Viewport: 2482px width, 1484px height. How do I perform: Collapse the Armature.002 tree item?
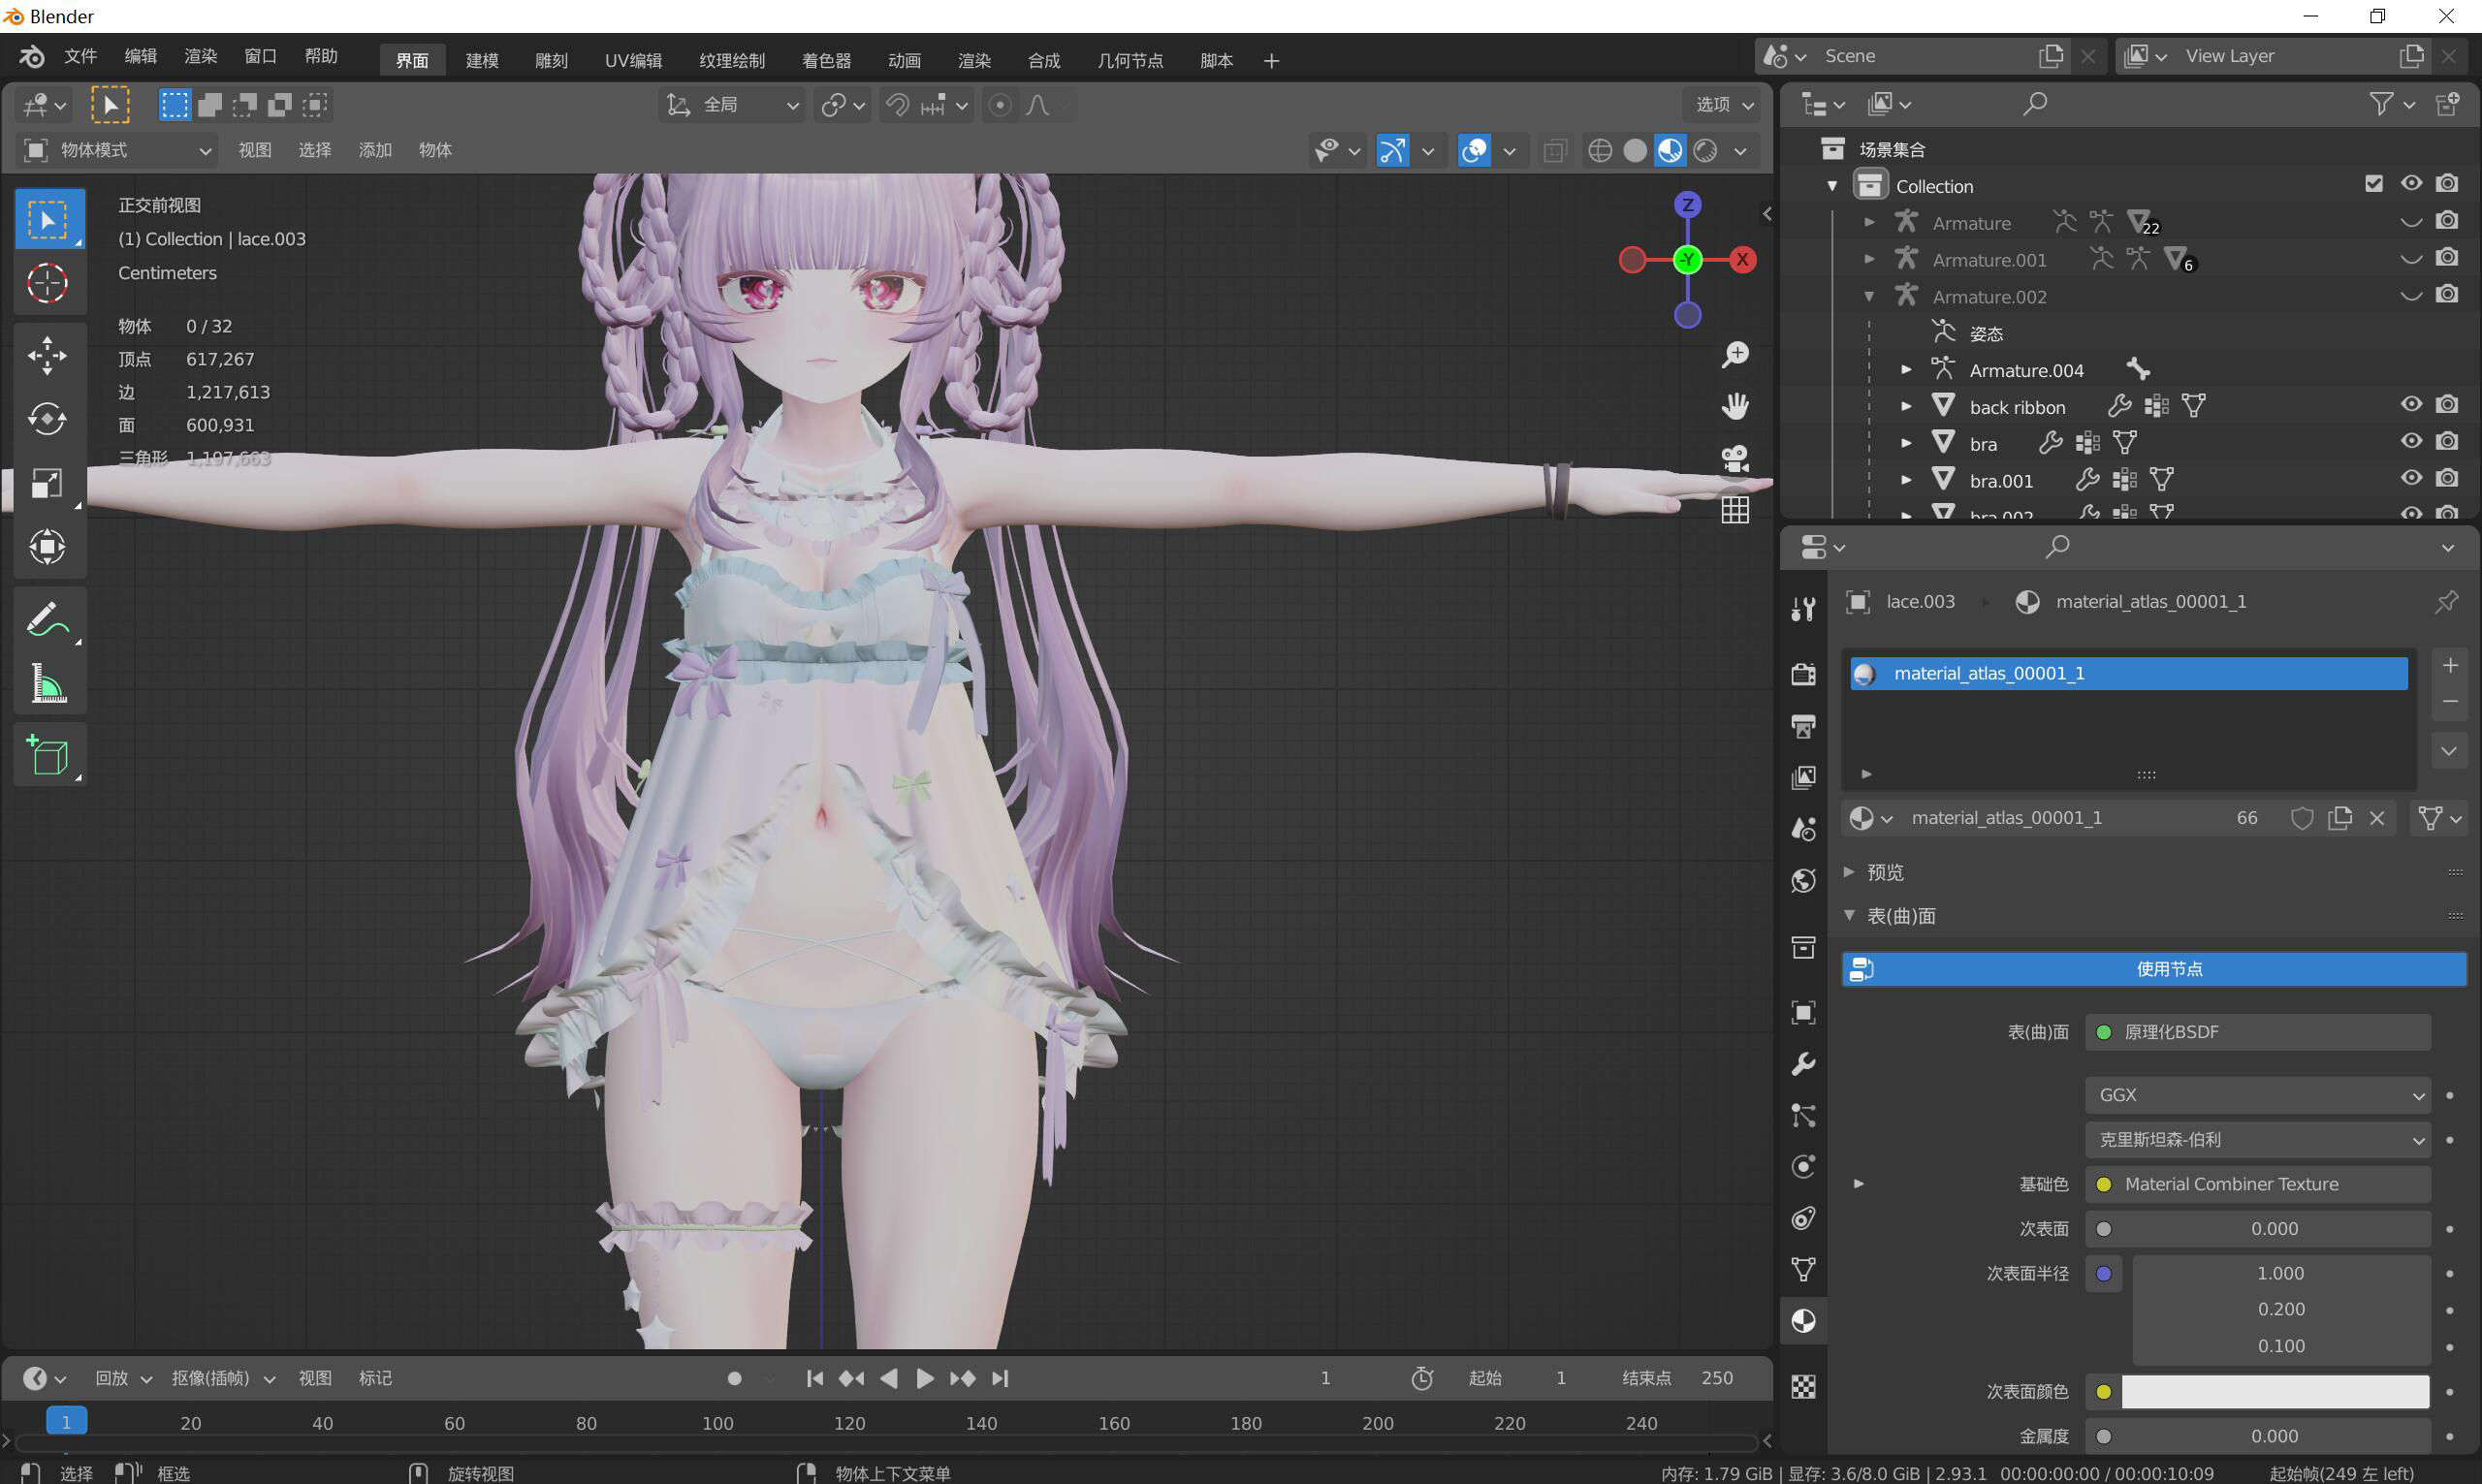click(x=1868, y=296)
